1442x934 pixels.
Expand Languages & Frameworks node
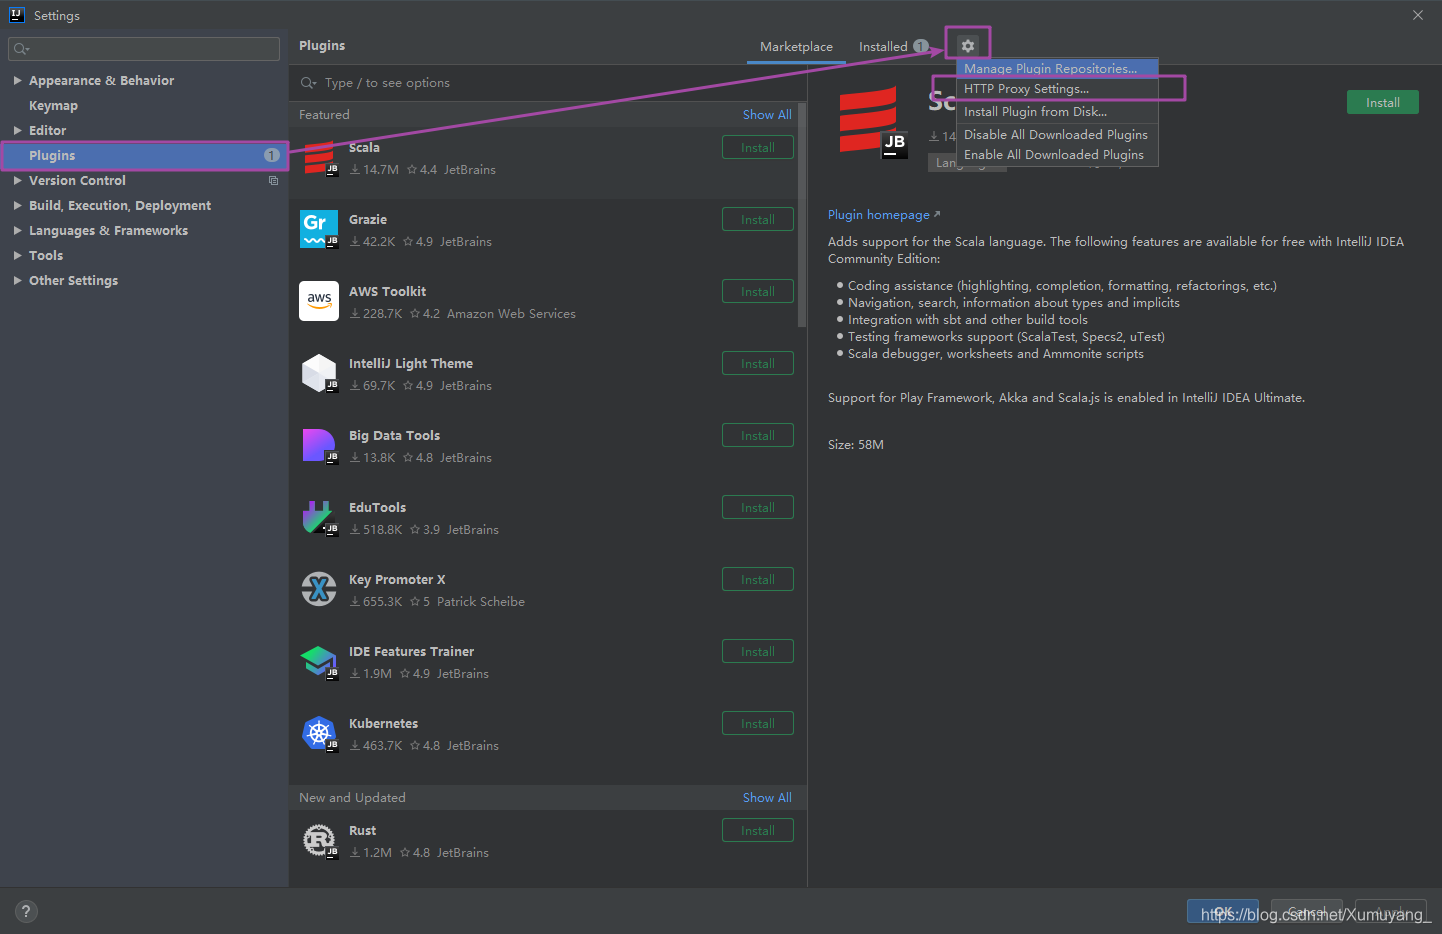[17, 230]
